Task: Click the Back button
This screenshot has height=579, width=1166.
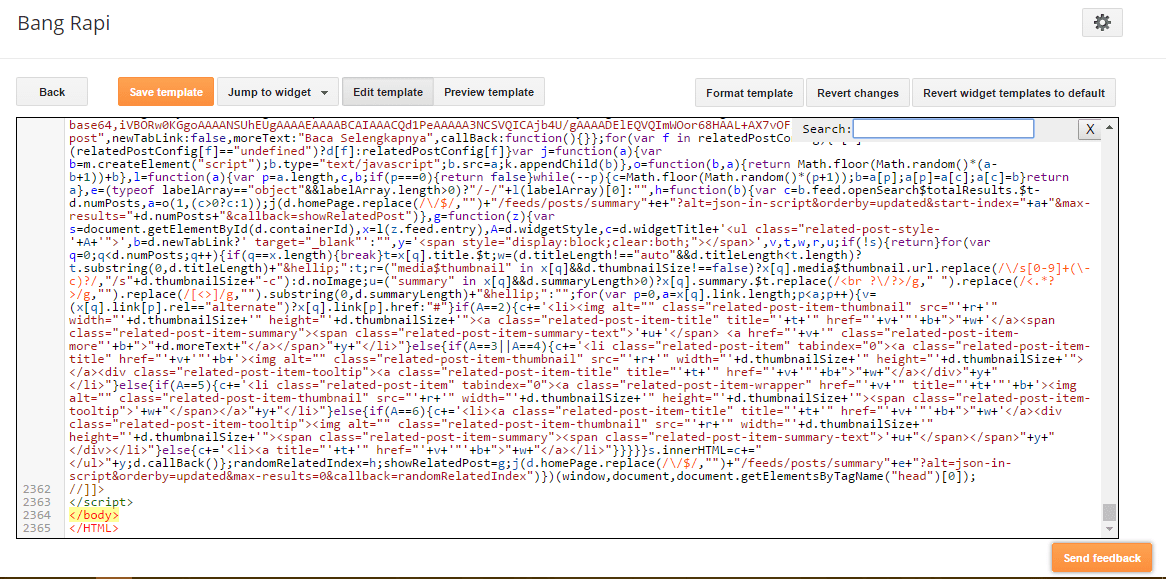Action: pyautogui.click(x=52, y=92)
